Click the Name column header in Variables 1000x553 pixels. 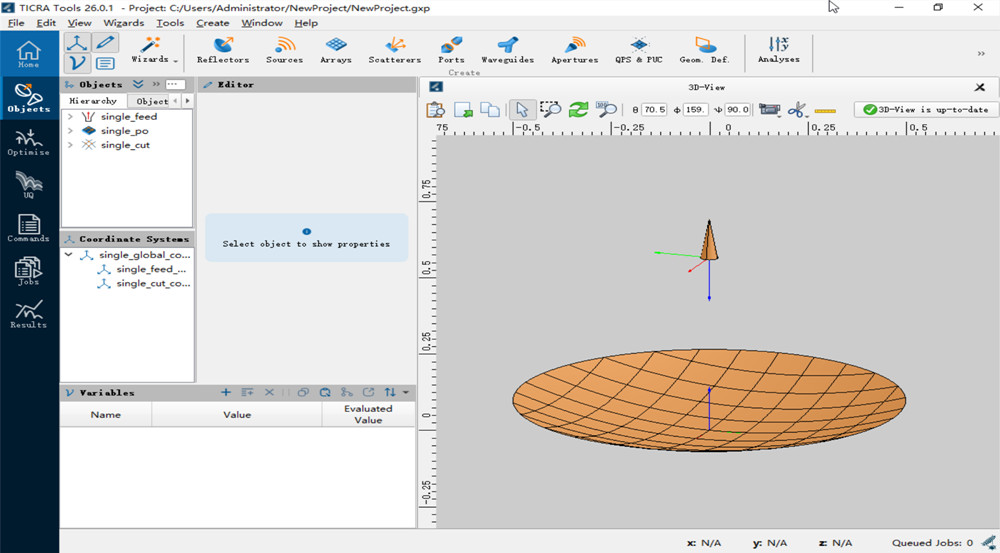point(106,415)
